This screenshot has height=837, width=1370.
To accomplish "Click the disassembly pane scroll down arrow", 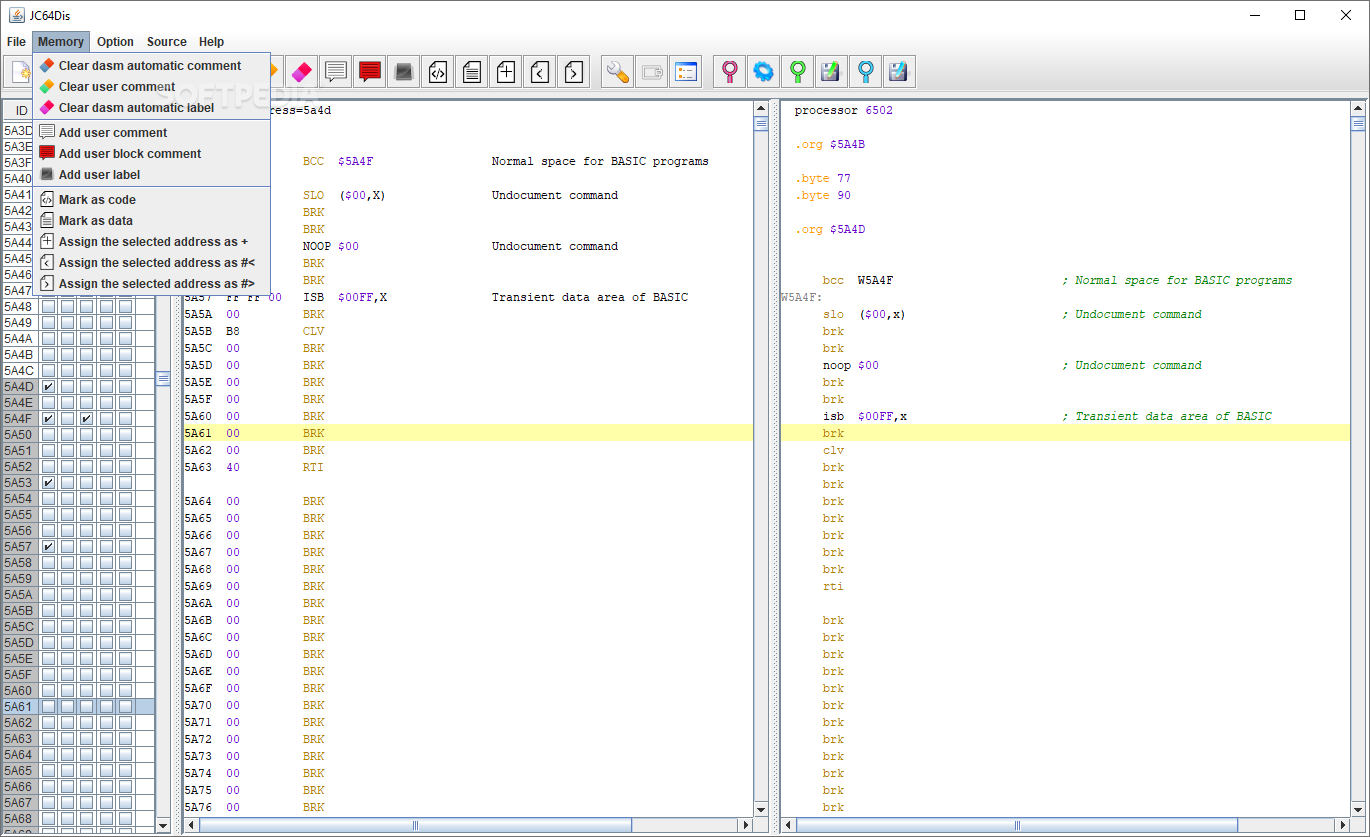I will [761, 809].
